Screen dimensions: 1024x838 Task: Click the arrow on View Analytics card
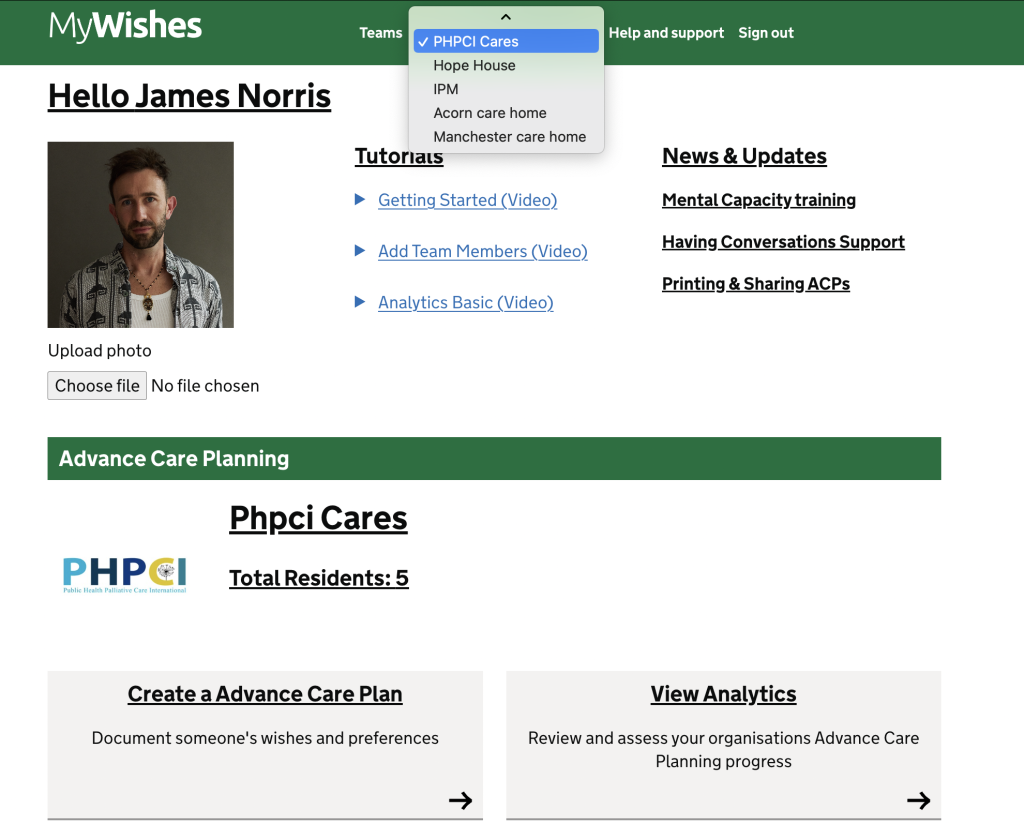[918, 800]
